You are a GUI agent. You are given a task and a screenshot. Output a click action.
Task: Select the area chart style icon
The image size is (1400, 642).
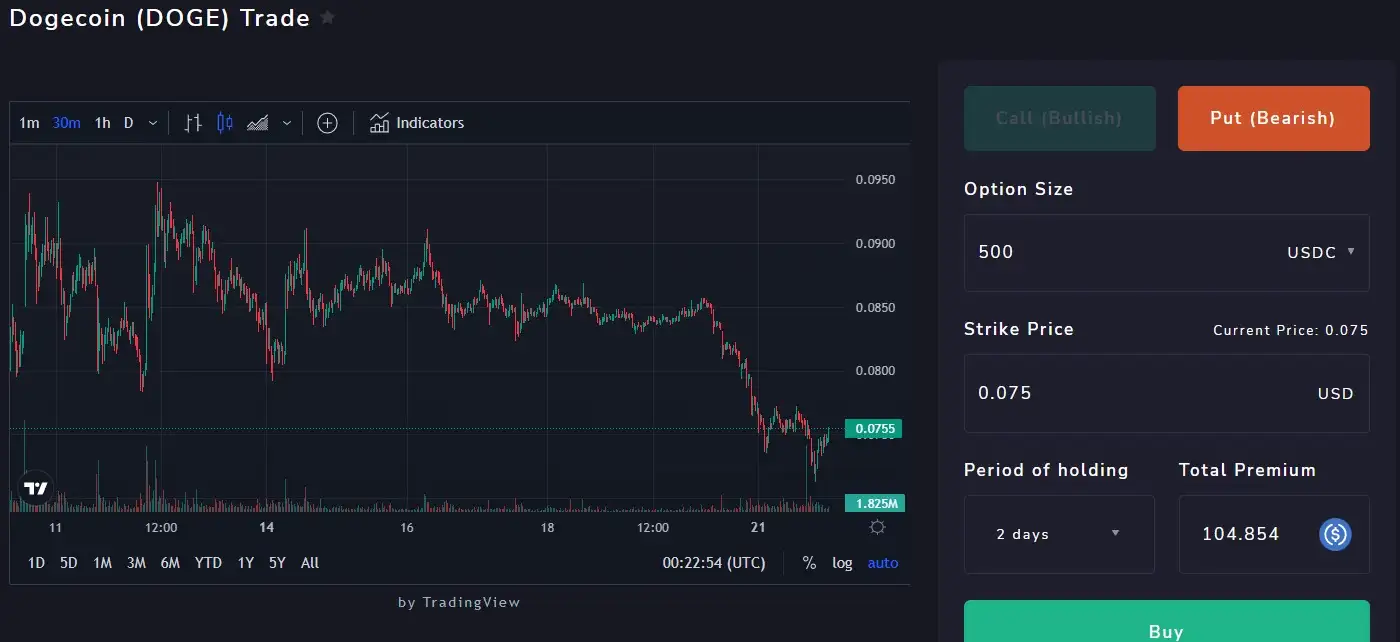pos(258,123)
